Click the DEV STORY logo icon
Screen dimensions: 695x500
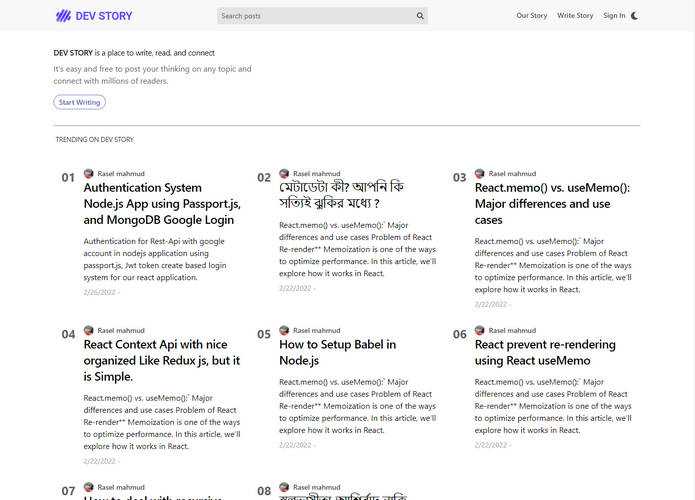pos(63,16)
